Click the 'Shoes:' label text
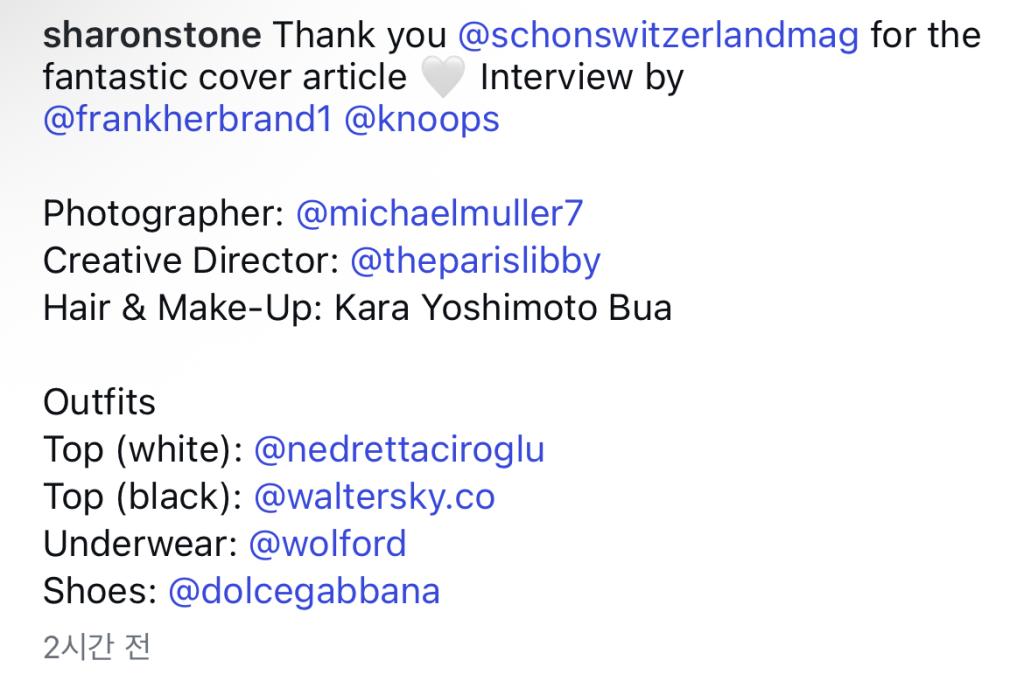Viewport: 1024px width, 681px height. point(100,592)
